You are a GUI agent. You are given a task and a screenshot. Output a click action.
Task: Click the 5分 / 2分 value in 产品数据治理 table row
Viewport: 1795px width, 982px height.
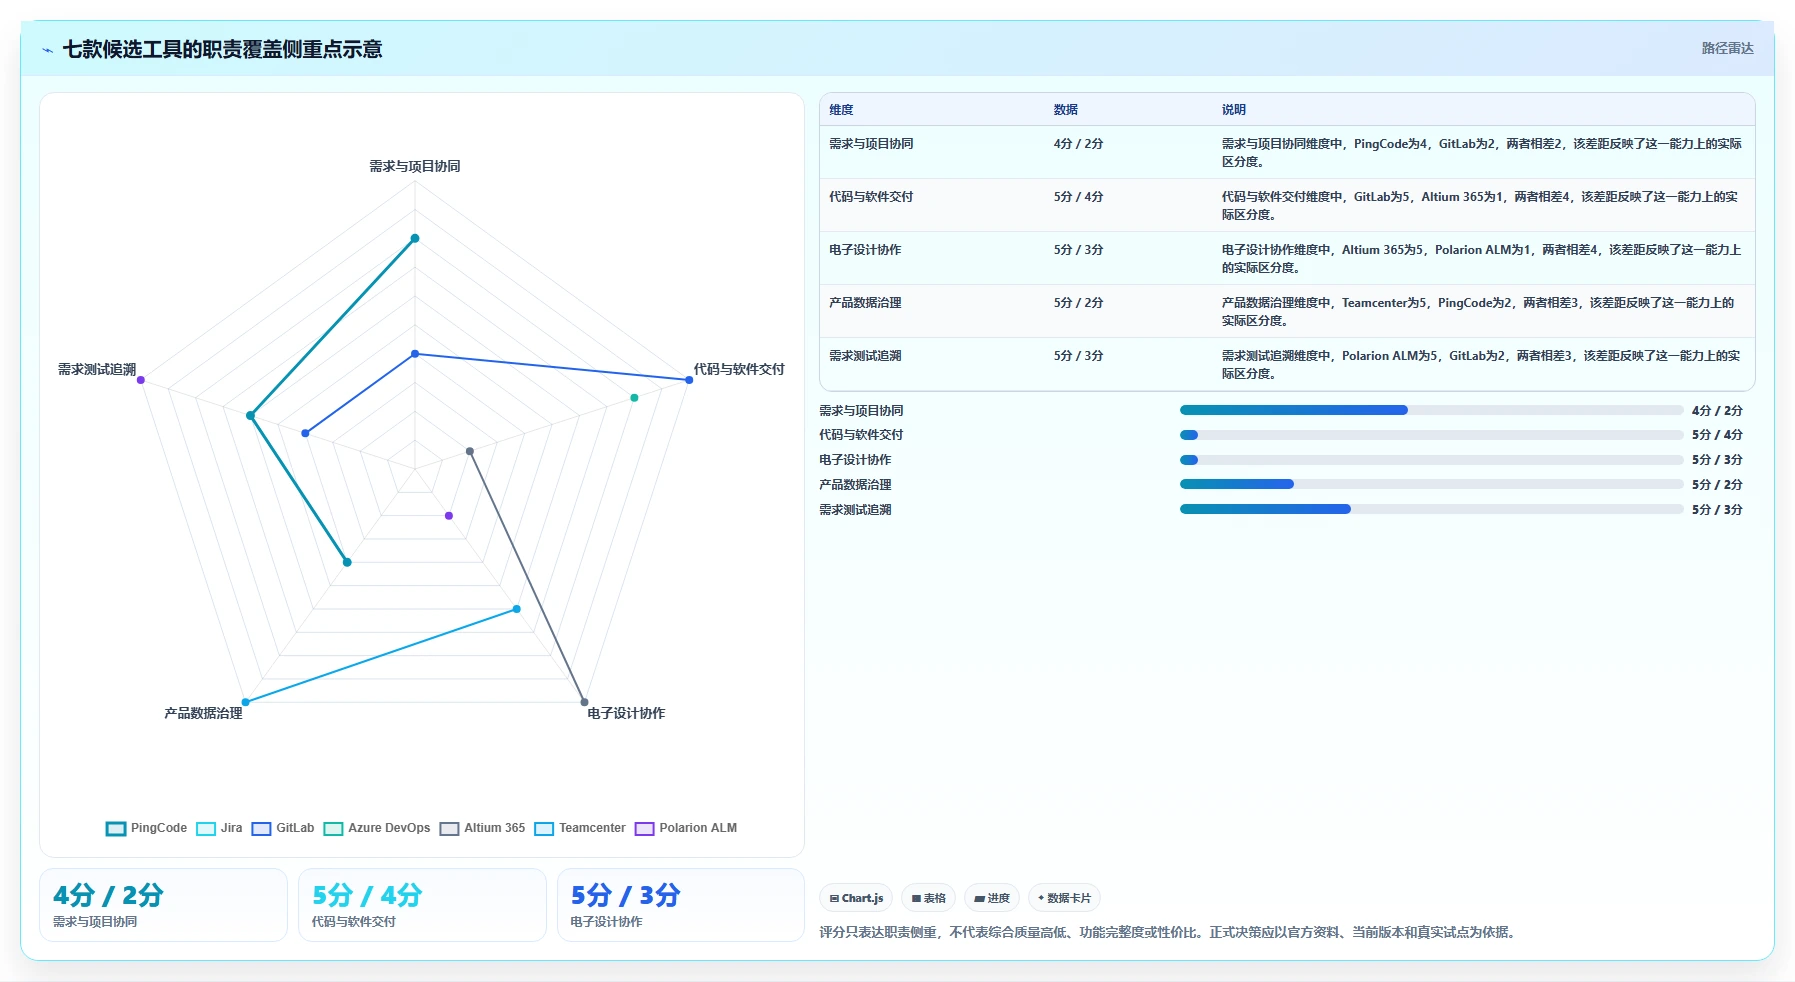1078,303
